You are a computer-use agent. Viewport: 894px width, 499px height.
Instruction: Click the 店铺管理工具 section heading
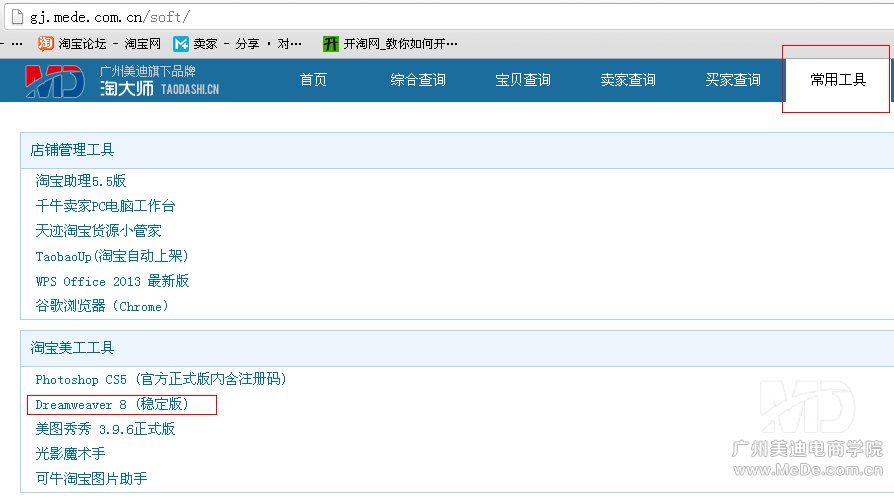tap(72, 150)
